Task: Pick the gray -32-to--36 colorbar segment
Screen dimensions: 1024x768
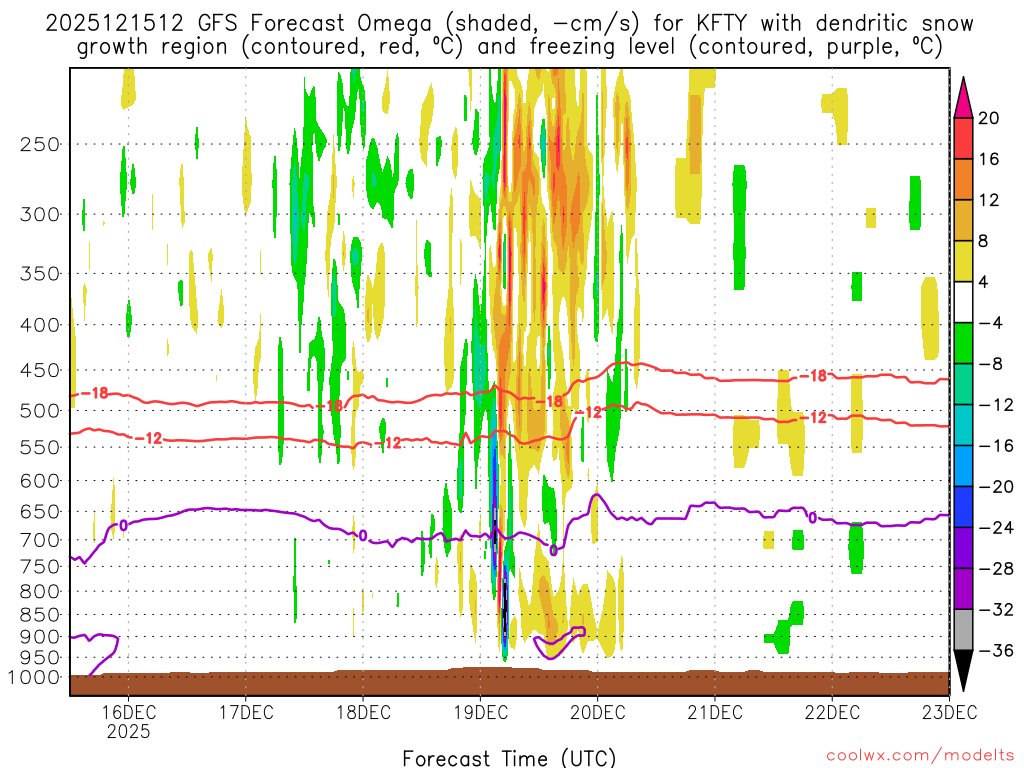Action: click(963, 630)
